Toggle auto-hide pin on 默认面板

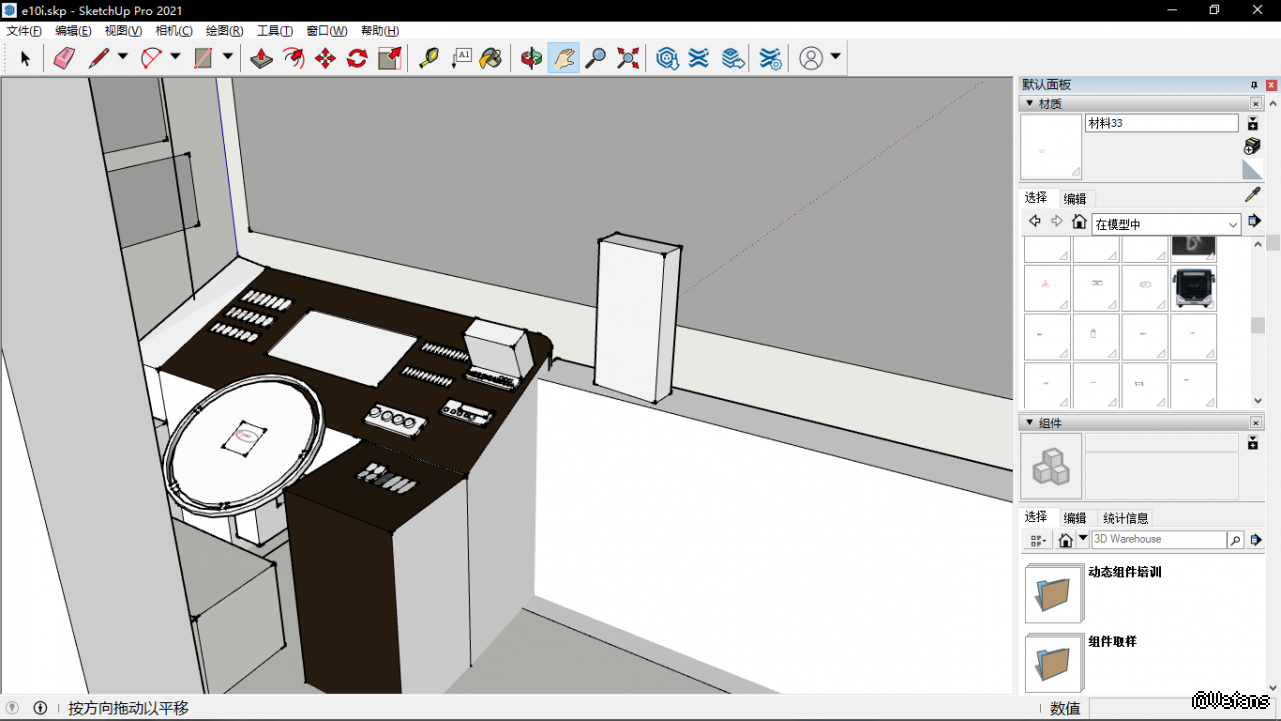[1254, 85]
